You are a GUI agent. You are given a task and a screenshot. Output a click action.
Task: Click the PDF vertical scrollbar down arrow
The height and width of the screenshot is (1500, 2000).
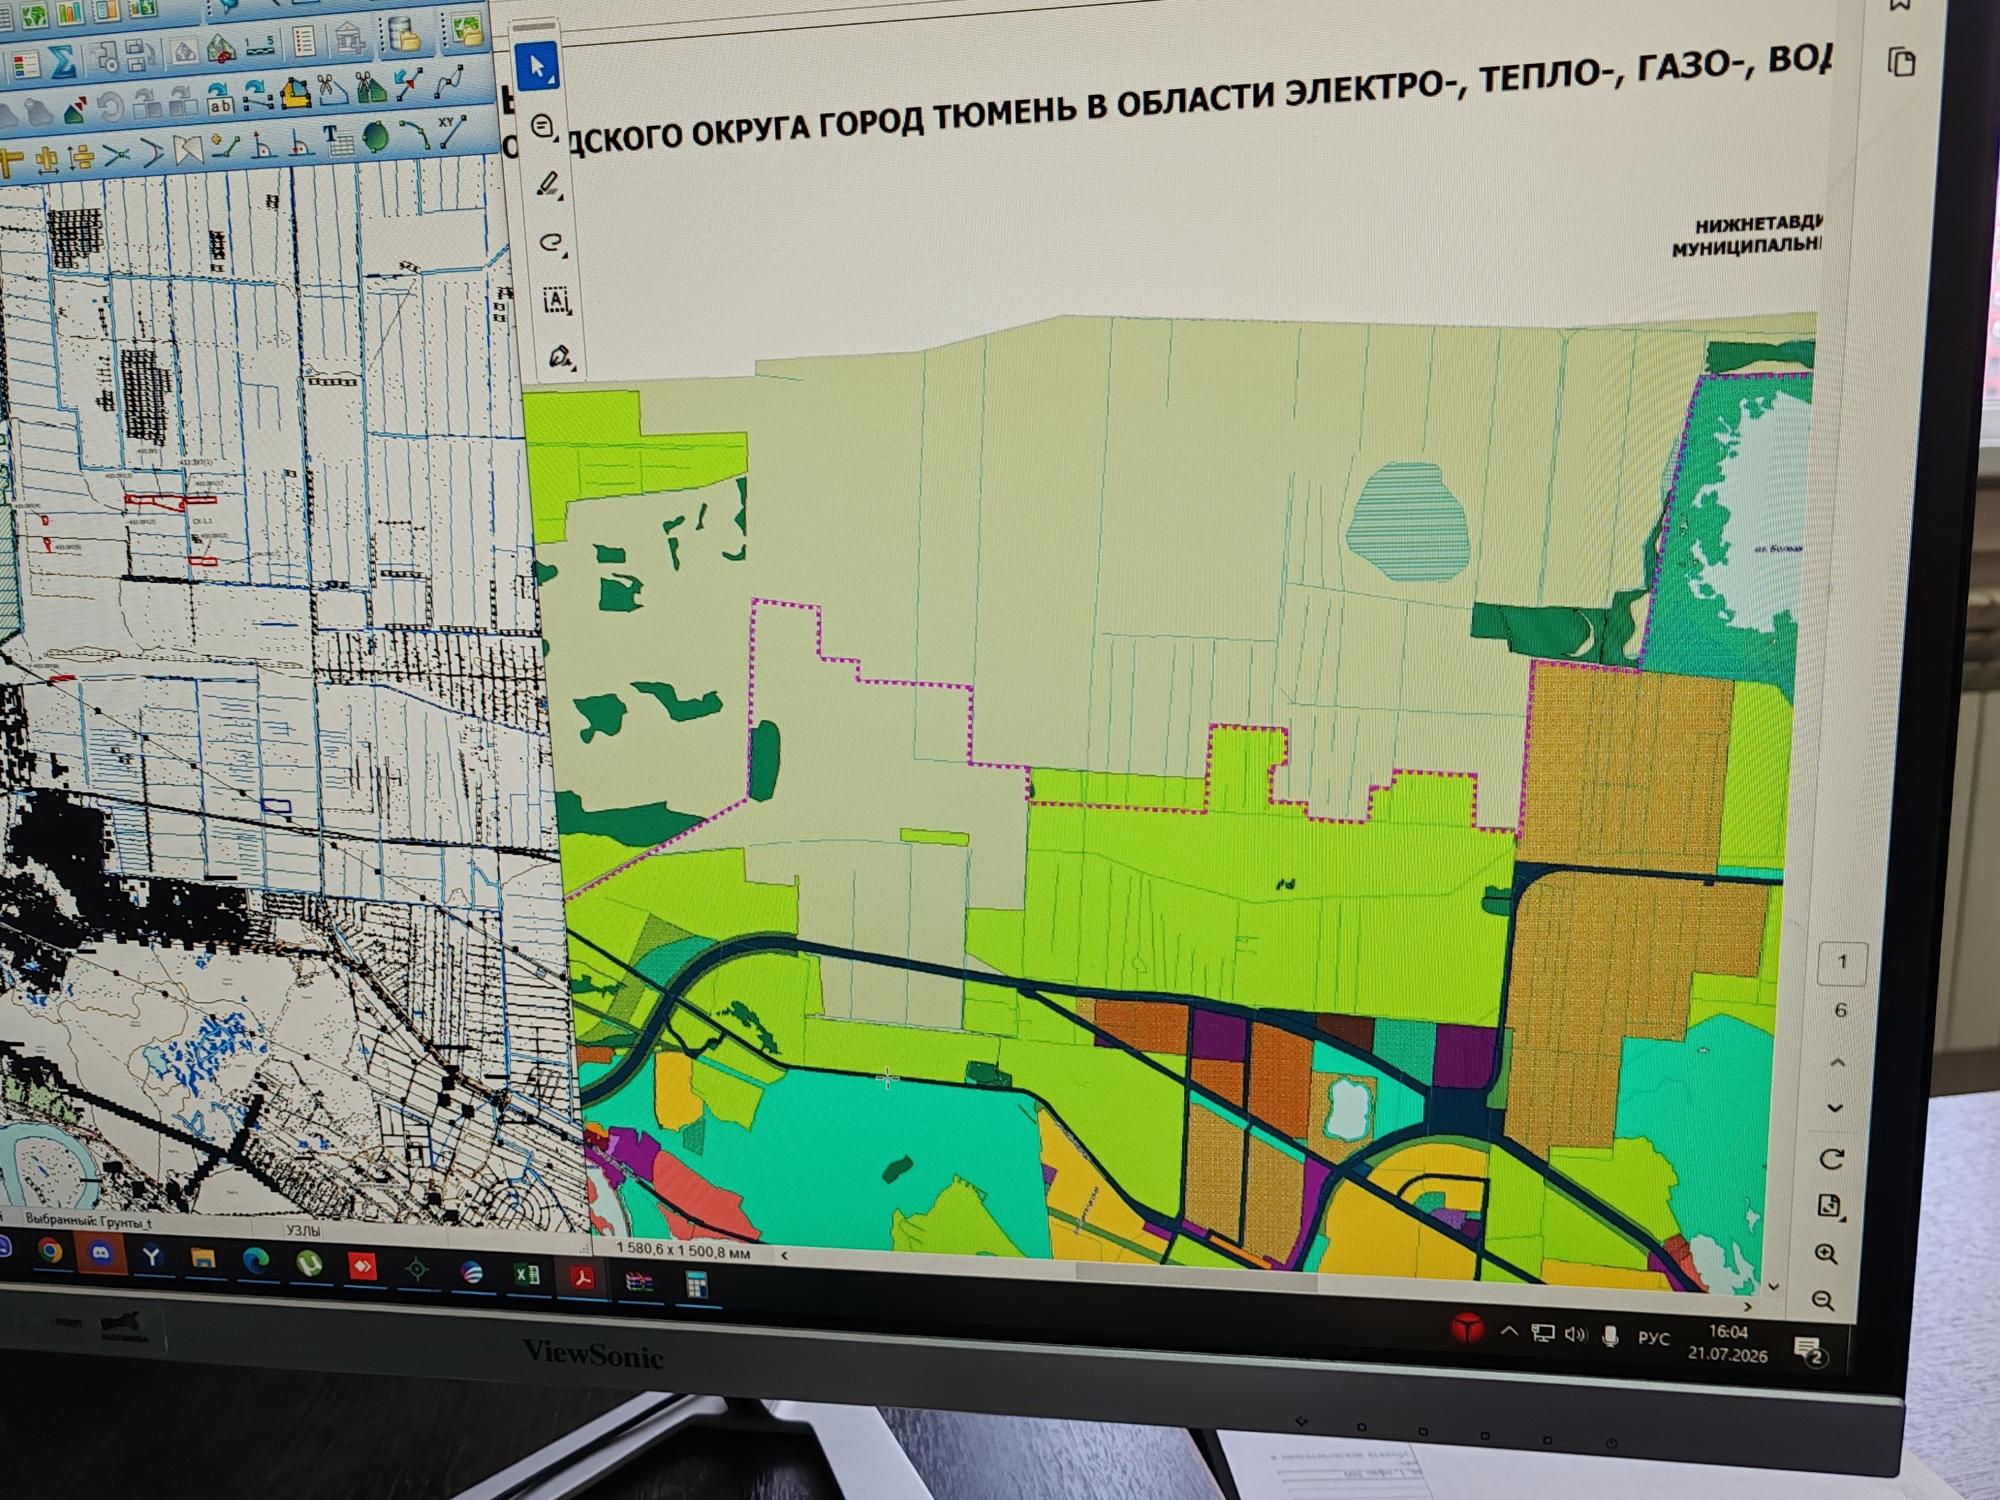1773,1287
